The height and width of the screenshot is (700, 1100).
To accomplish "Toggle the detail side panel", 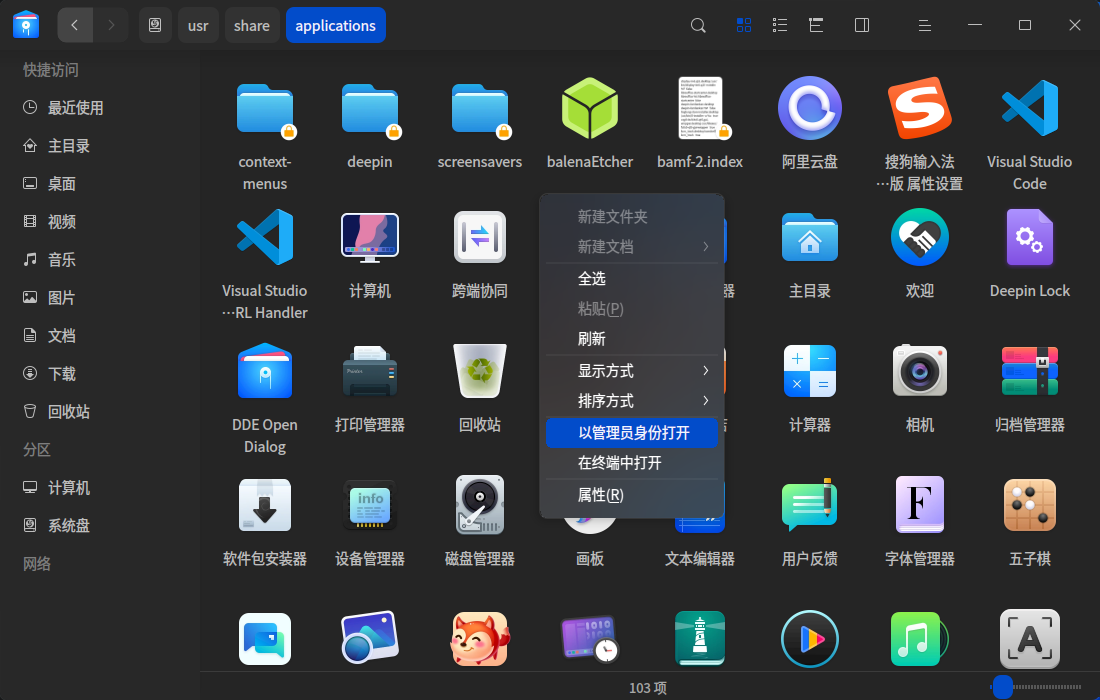I will 862,25.
